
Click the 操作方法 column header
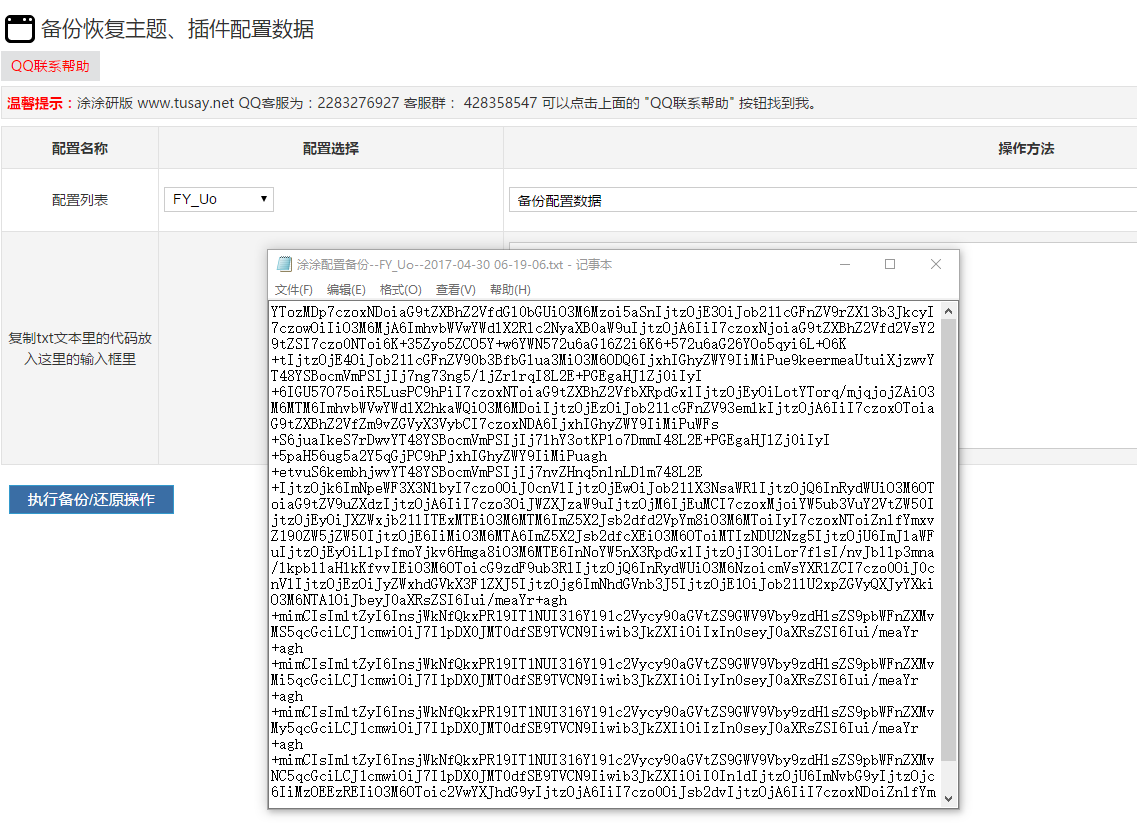click(1025, 148)
